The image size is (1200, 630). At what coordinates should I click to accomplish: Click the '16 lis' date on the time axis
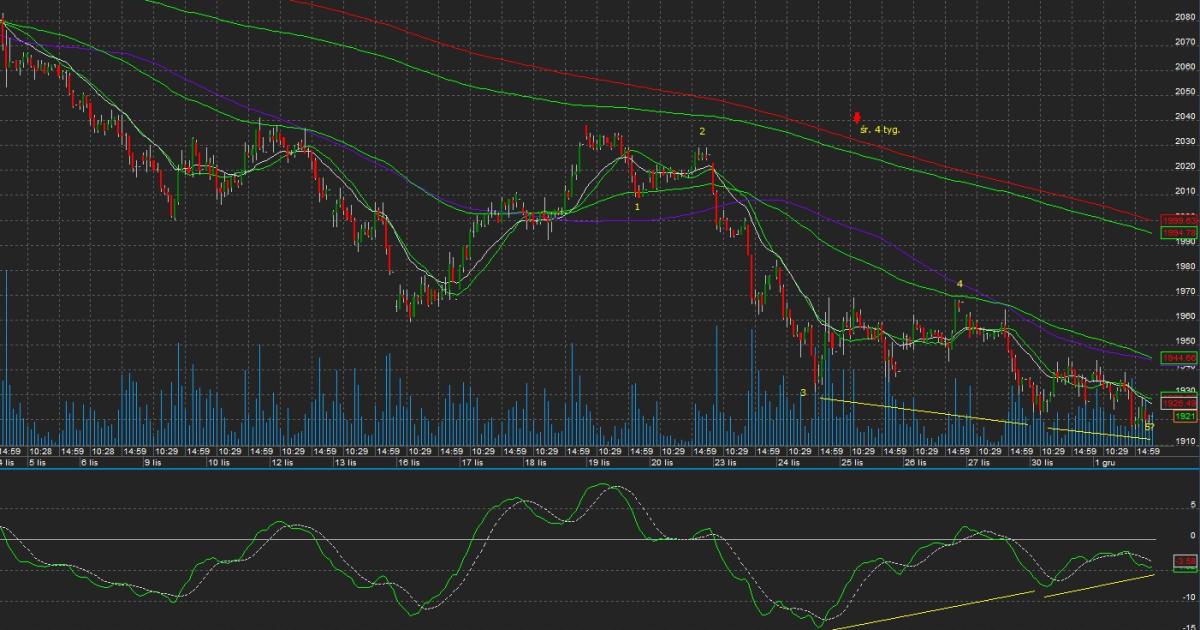pyautogui.click(x=405, y=463)
